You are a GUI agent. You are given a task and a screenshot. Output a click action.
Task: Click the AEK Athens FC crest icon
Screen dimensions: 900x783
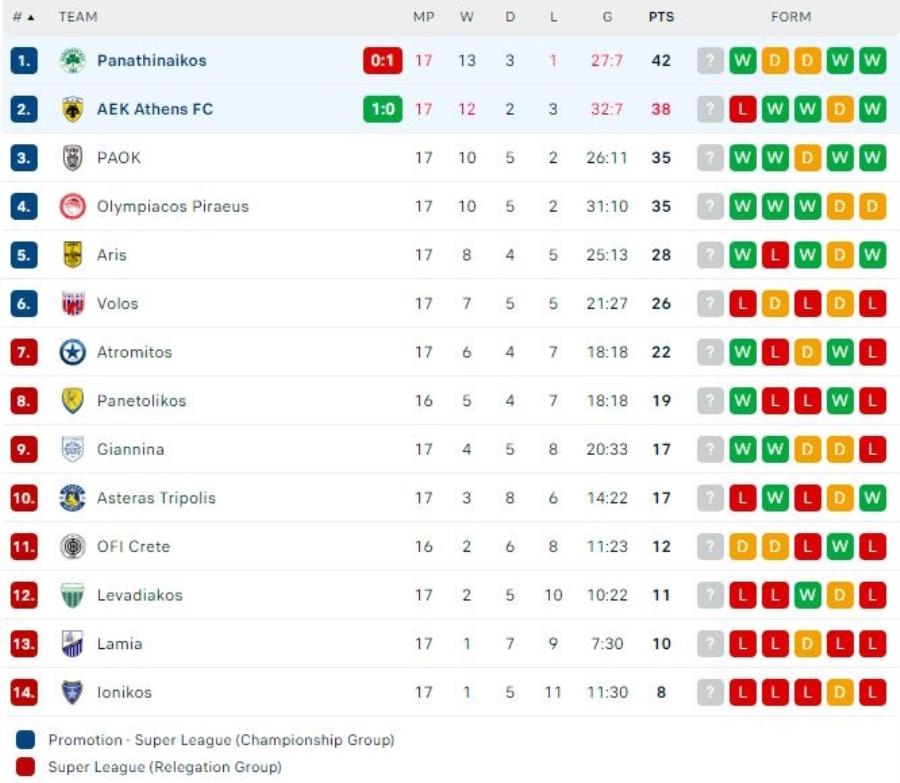[x=72, y=109]
